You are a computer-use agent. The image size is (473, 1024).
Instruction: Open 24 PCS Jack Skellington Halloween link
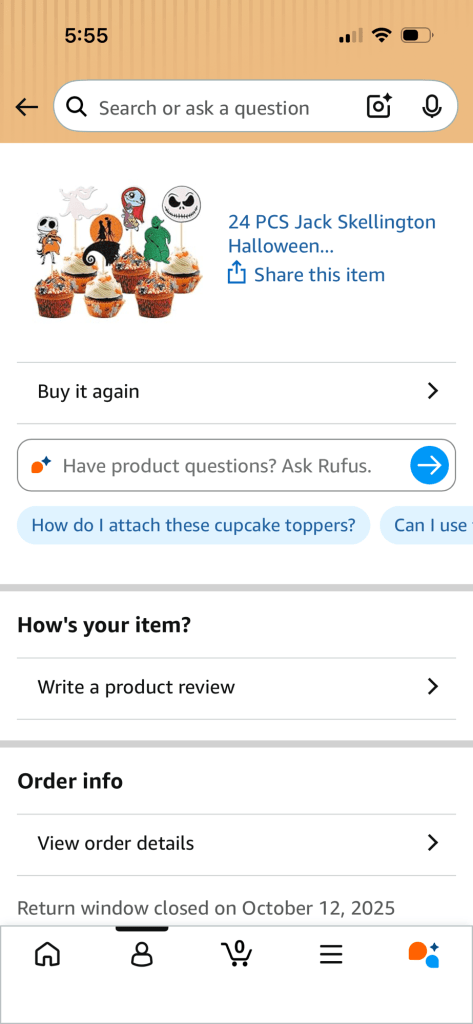point(331,234)
